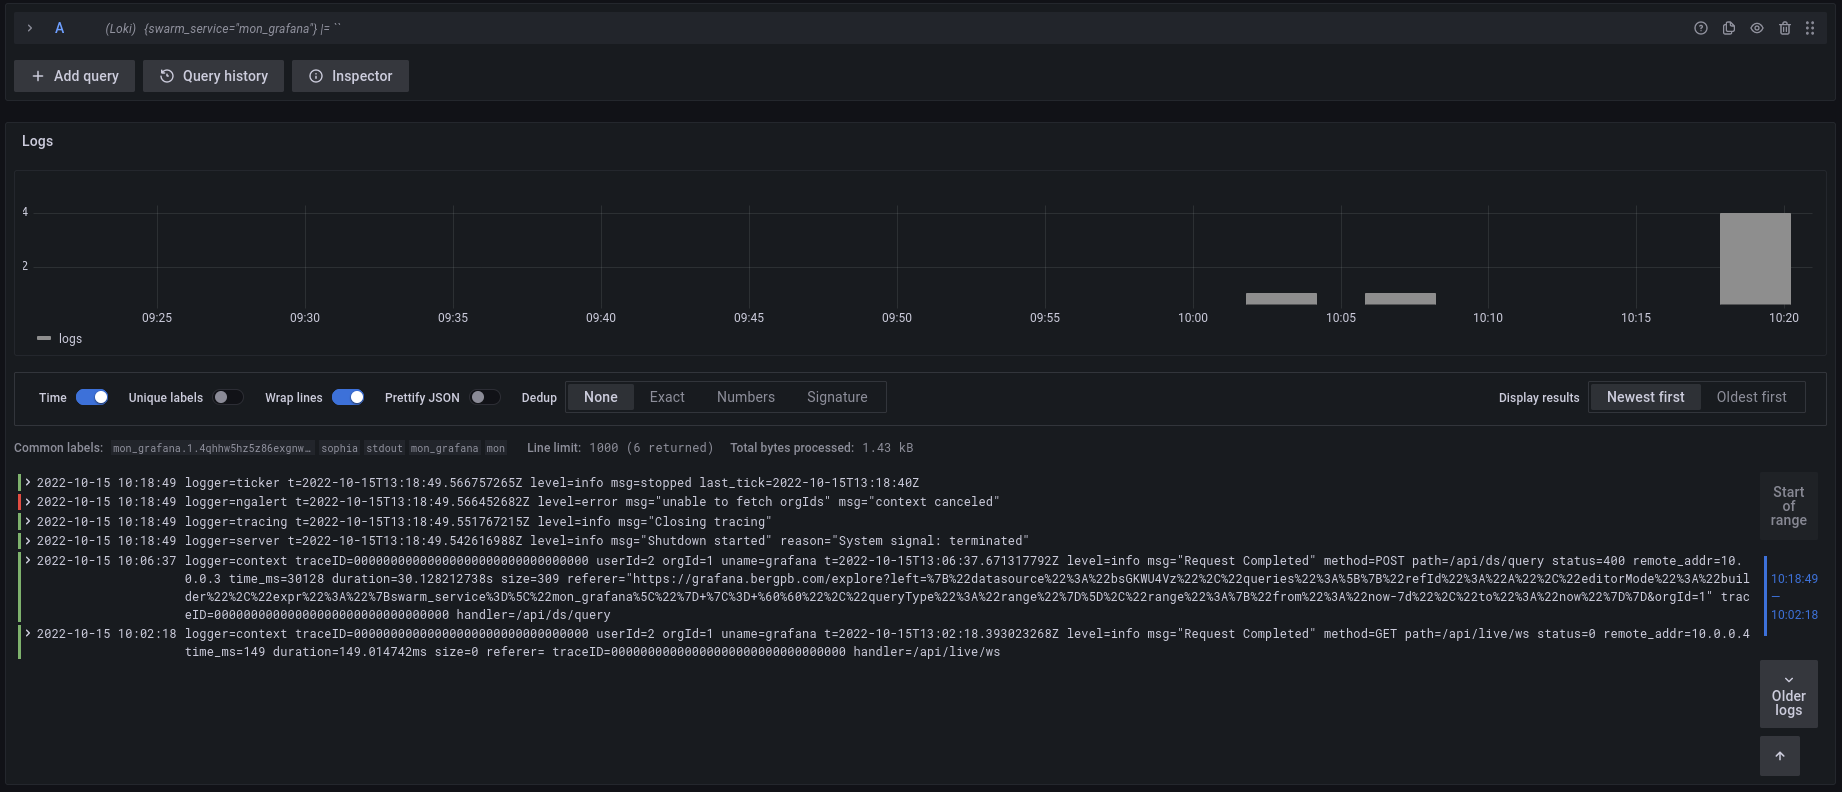Delete query A with the trash icon

pos(1785,28)
